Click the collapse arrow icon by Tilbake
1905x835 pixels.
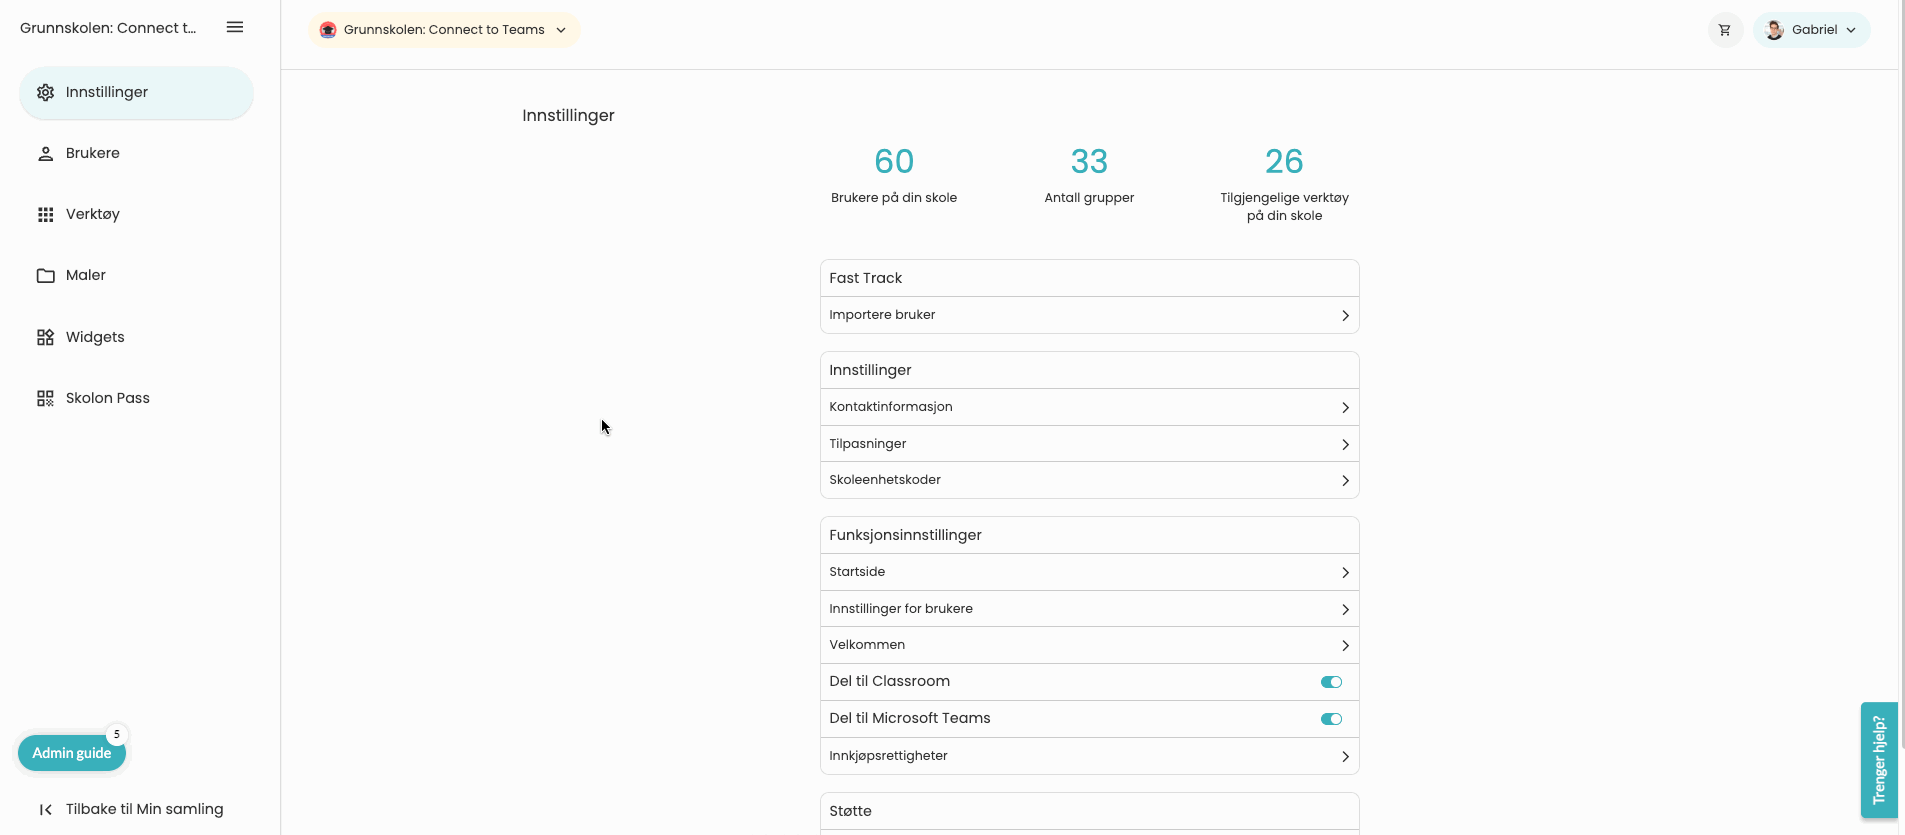pyautogui.click(x=45, y=810)
